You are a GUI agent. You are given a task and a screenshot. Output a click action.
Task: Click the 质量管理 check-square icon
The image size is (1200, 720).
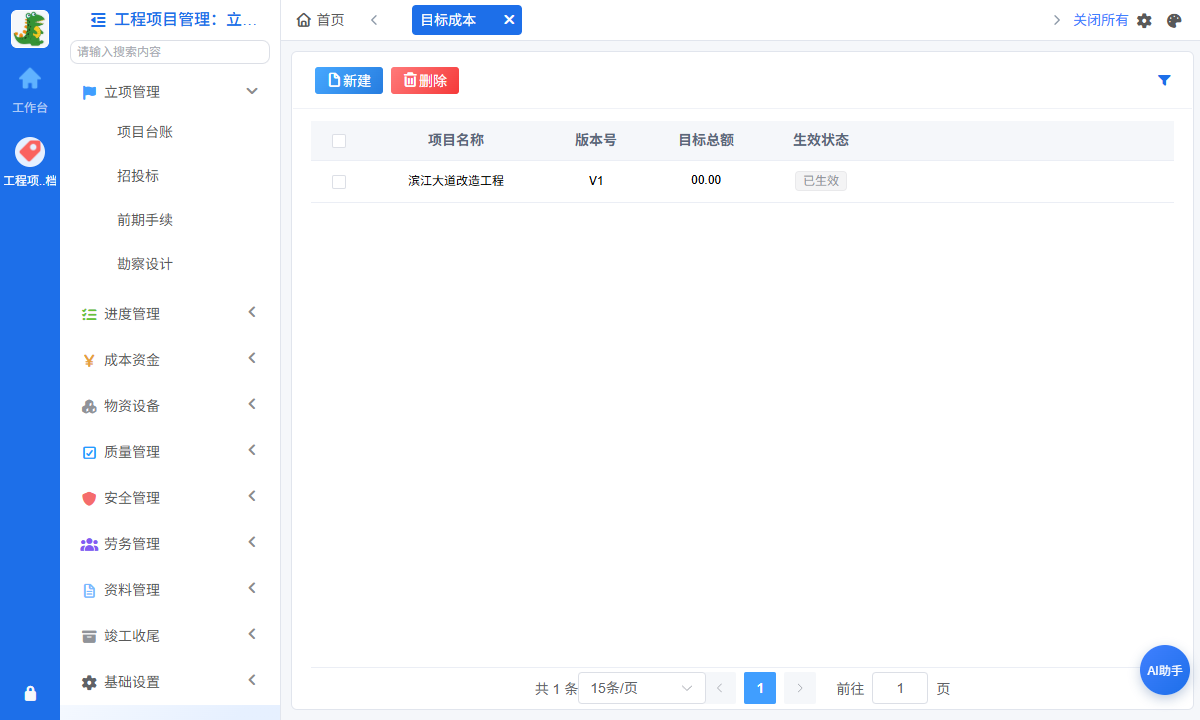pyautogui.click(x=89, y=452)
